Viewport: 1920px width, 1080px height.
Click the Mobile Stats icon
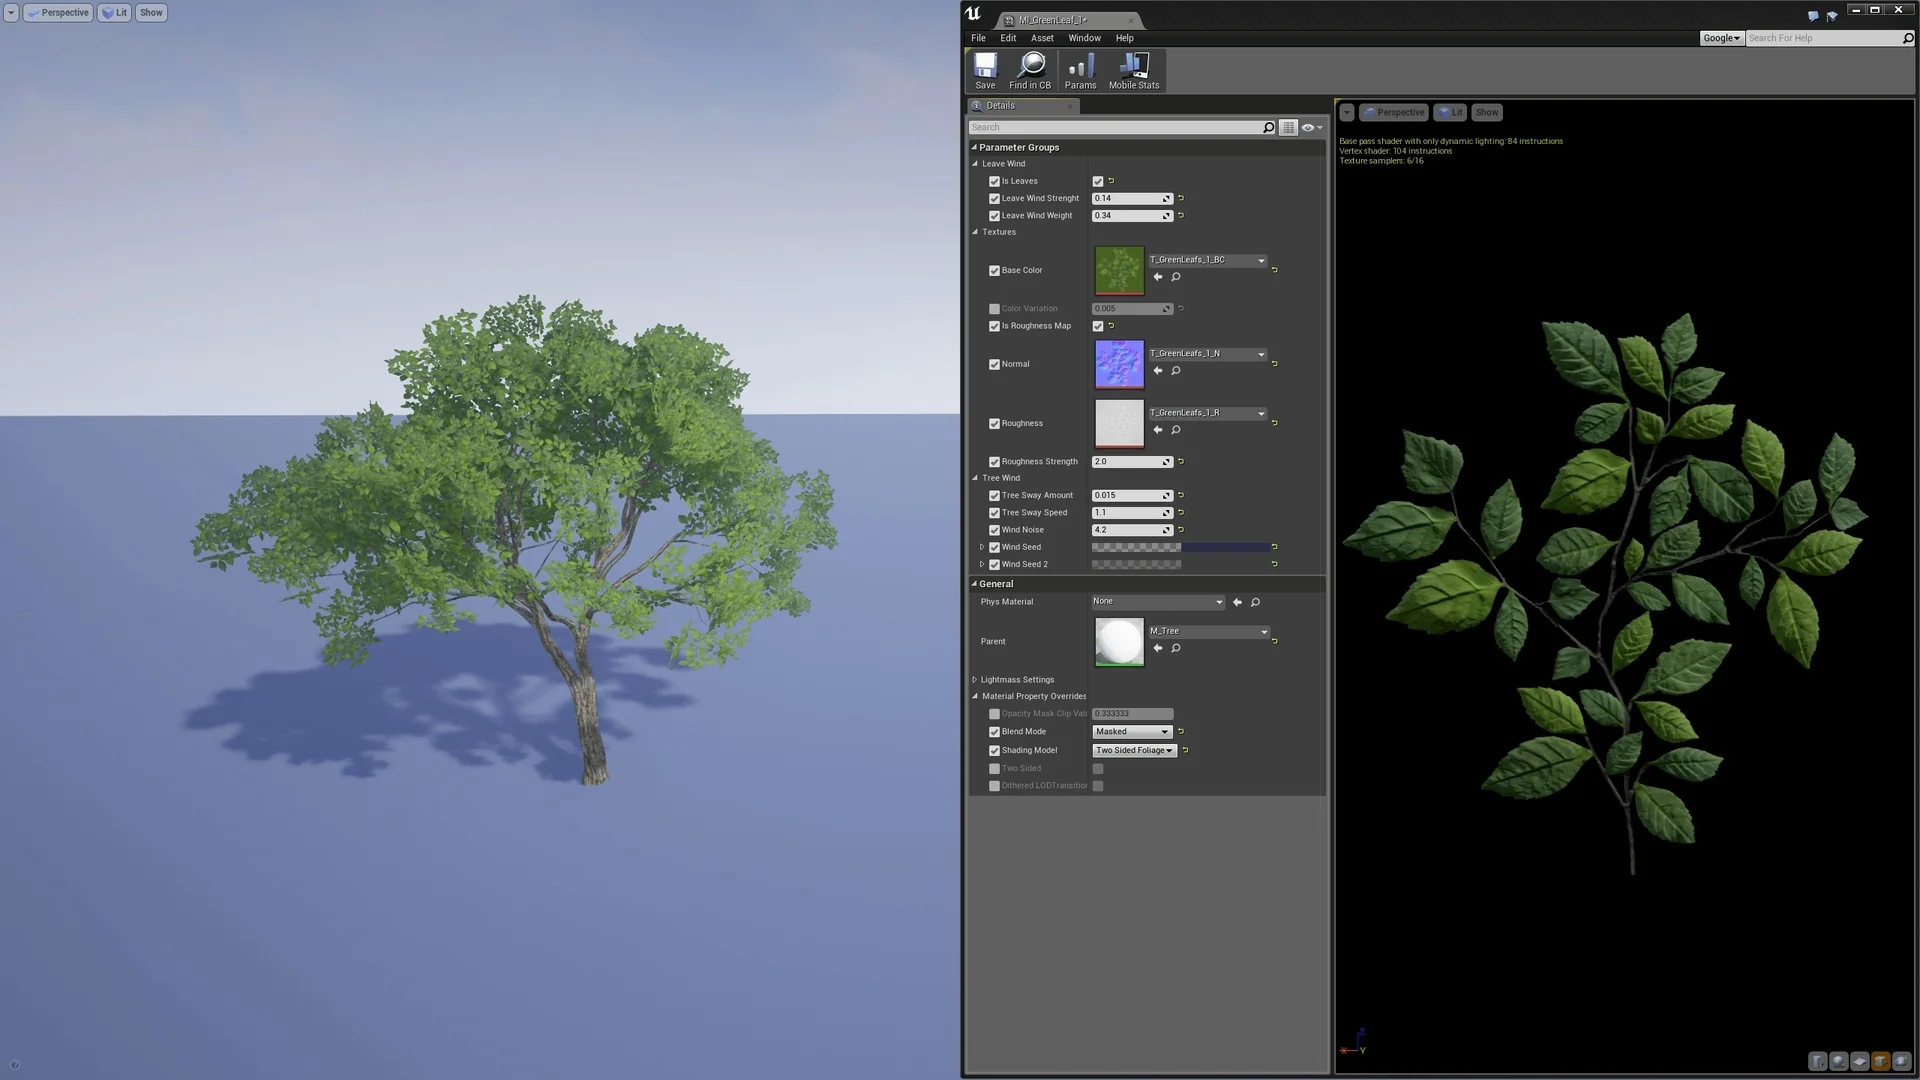pyautogui.click(x=1133, y=71)
